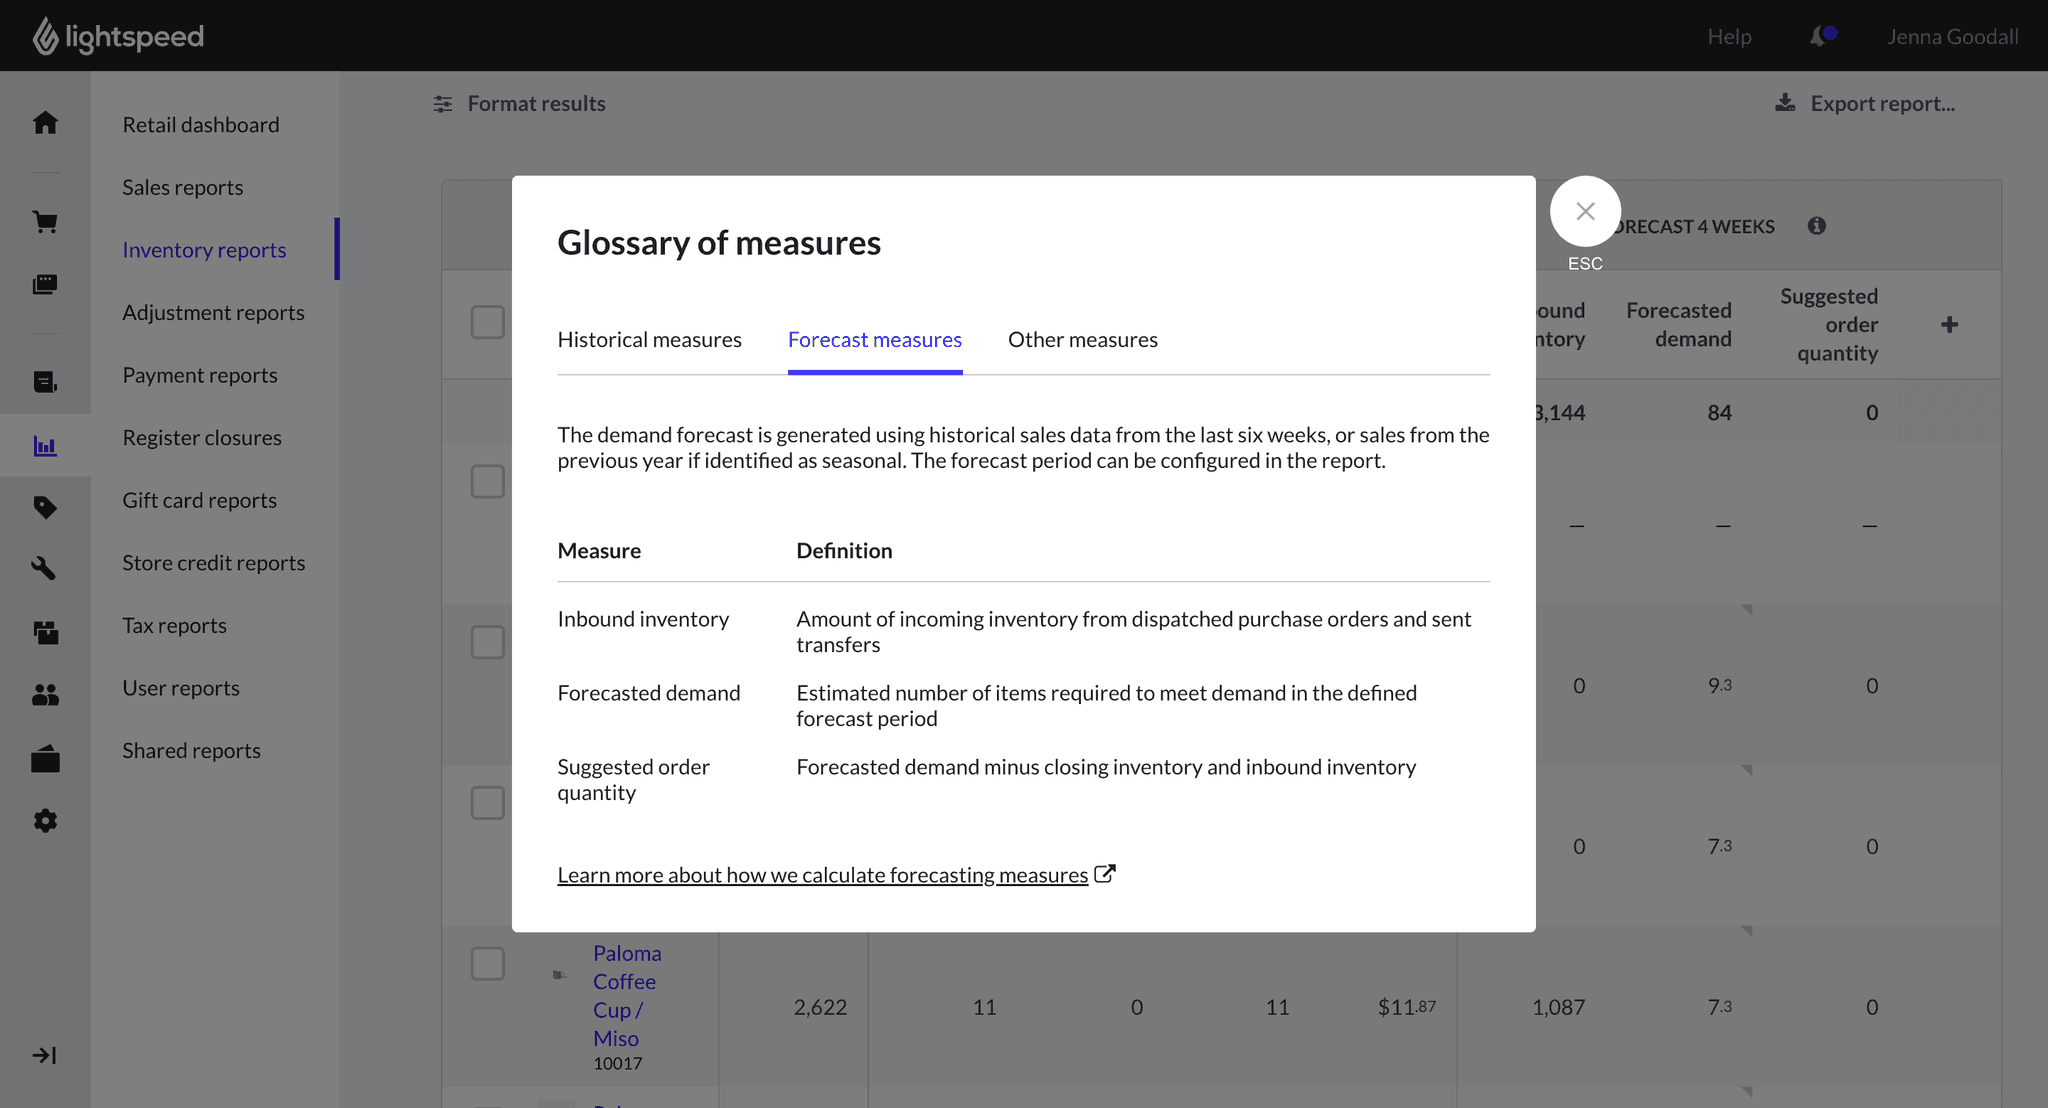Open the price tag sidebar icon
The height and width of the screenshot is (1108, 2048).
[45, 507]
